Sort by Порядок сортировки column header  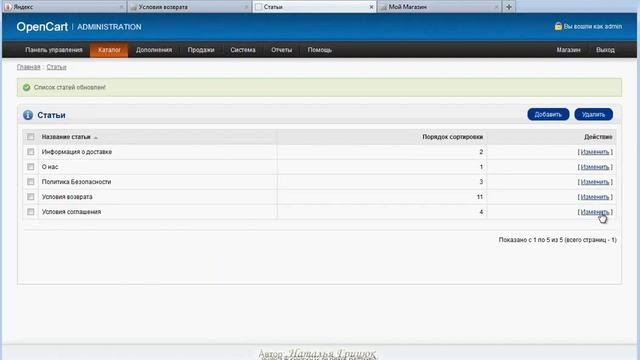(x=452, y=137)
